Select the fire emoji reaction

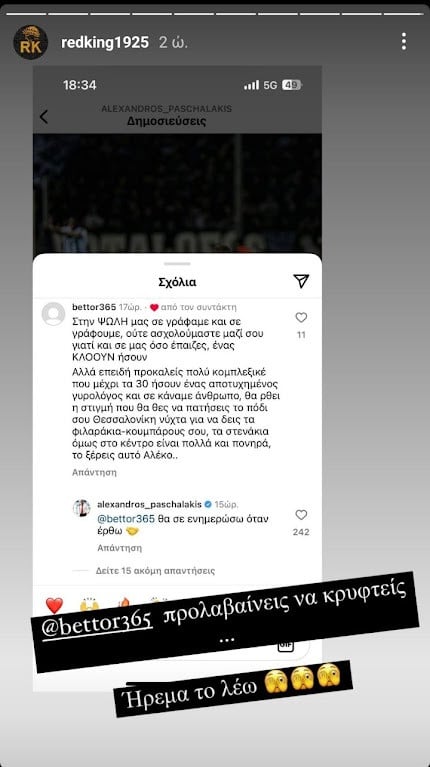124,605
